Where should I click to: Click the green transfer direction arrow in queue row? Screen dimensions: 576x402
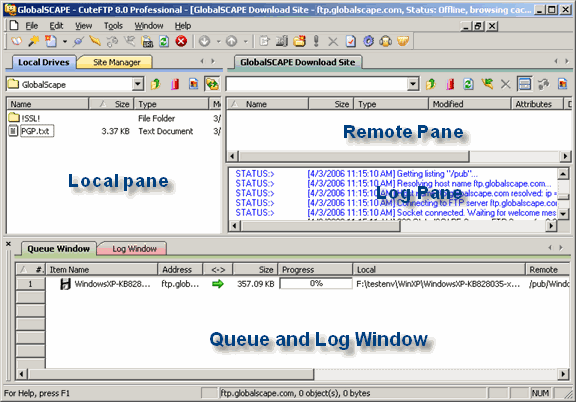click(218, 283)
